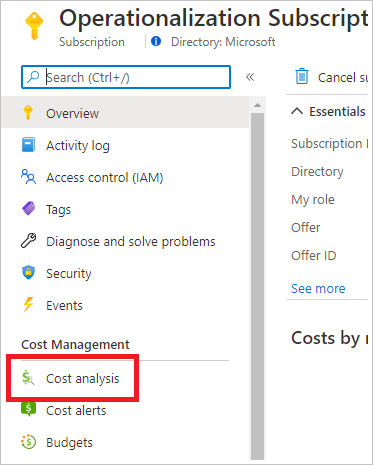Click the Budgets dollar circle icon
Image resolution: width=373 pixels, height=465 pixels.
tap(28, 442)
